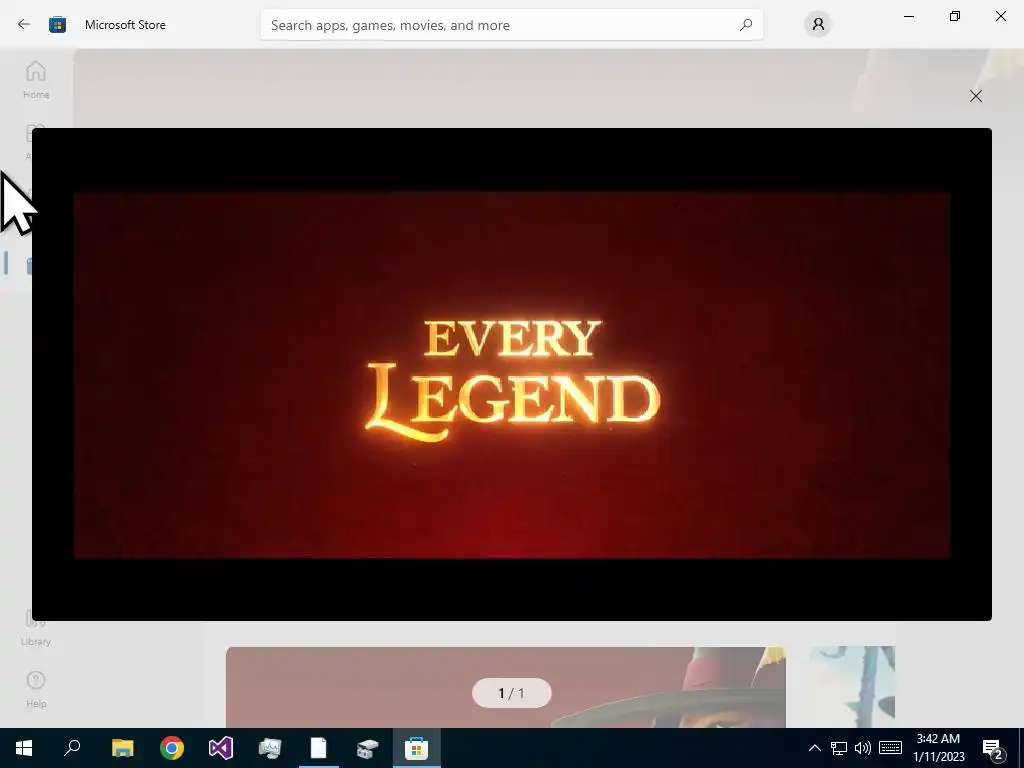The height and width of the screenshot is (768, 1024).
Task: Open the Home section in sidebar
Action: click(x=36, y=80)
